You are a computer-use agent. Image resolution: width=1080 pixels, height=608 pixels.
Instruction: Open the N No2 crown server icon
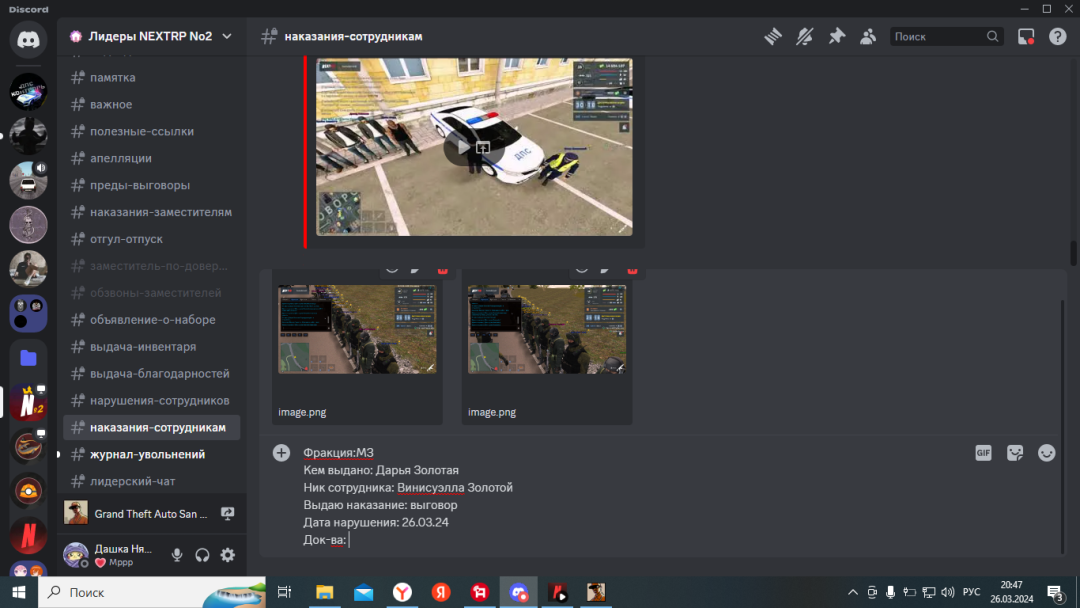point(28,402)
